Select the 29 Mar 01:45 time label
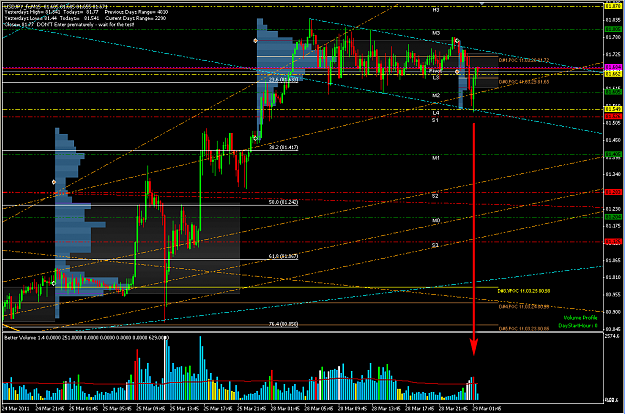625x414 pixels. [487, 408]
